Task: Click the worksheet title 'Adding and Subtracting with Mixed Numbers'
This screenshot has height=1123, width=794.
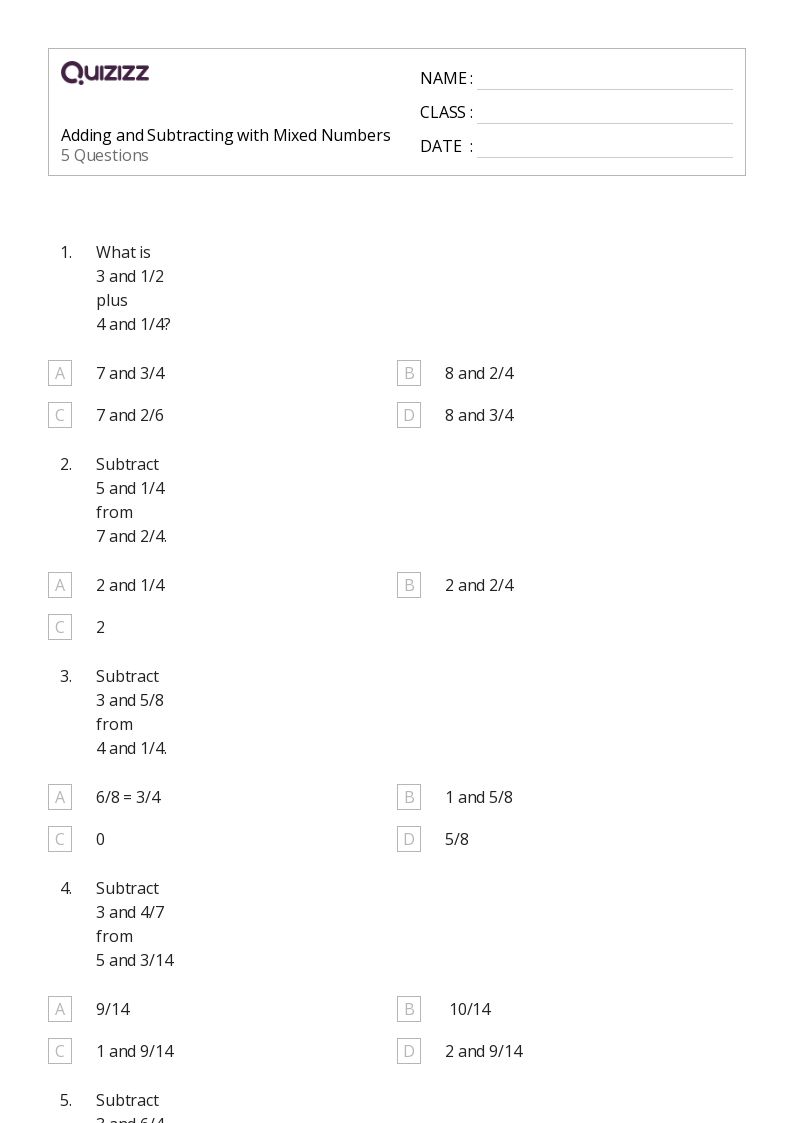Action: (x=226, y=135)
